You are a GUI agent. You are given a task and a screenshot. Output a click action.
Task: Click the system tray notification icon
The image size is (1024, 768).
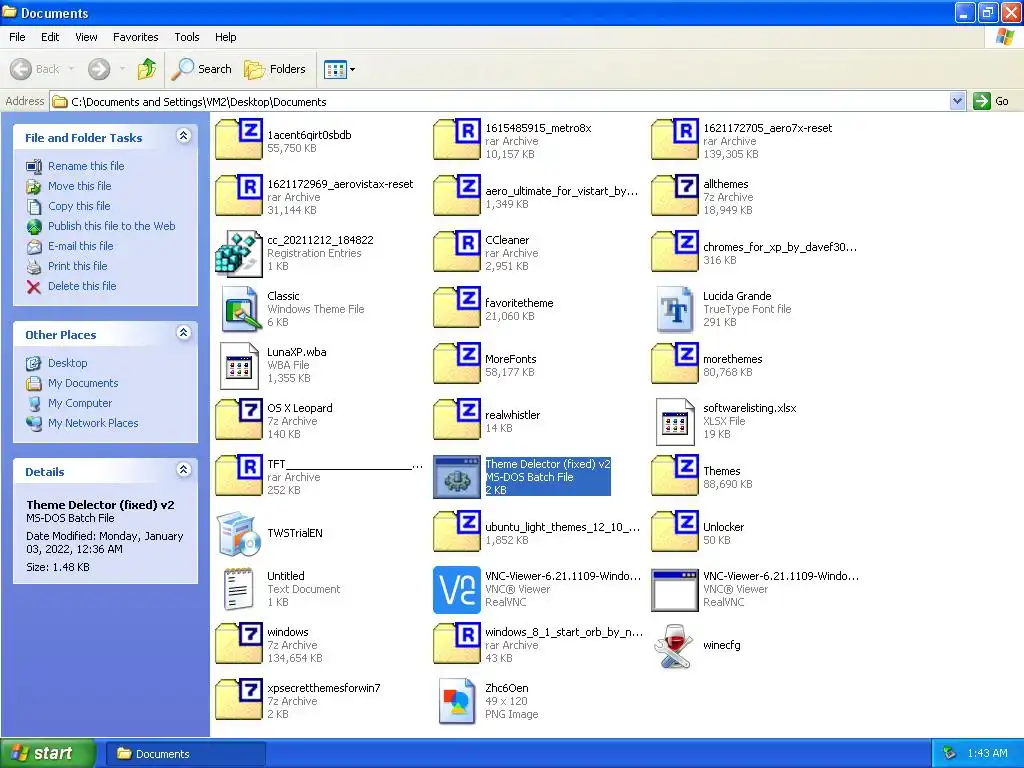click(x=950, y=754)
